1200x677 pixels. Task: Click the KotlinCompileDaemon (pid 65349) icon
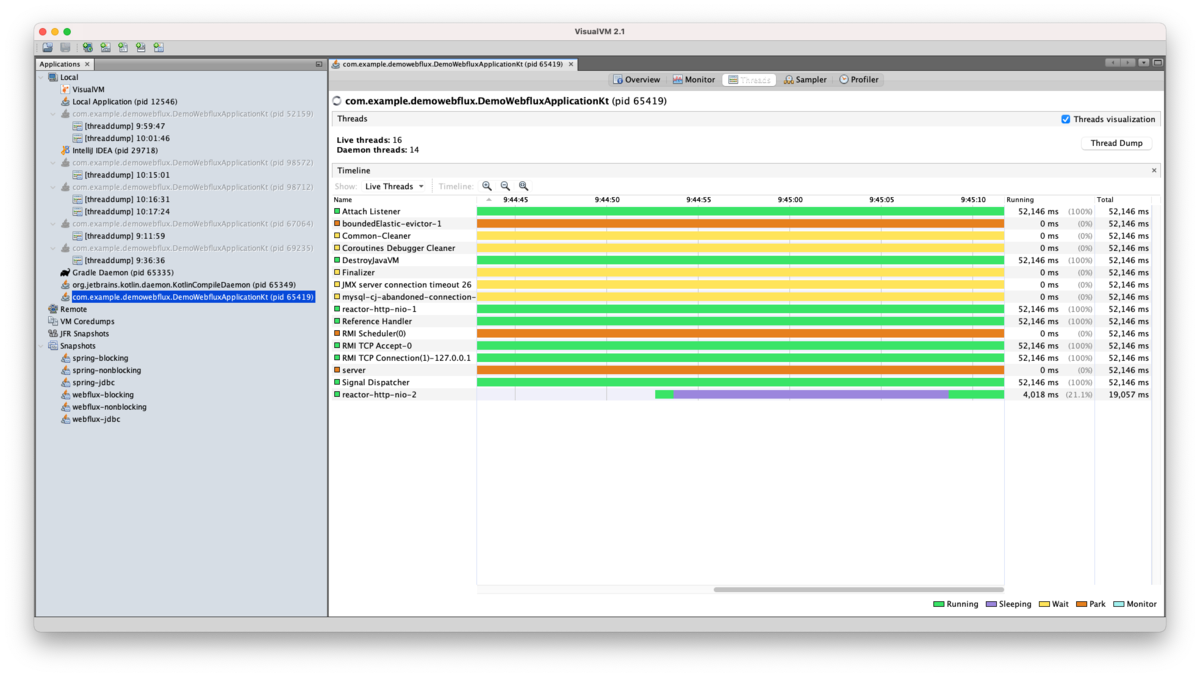65,285
